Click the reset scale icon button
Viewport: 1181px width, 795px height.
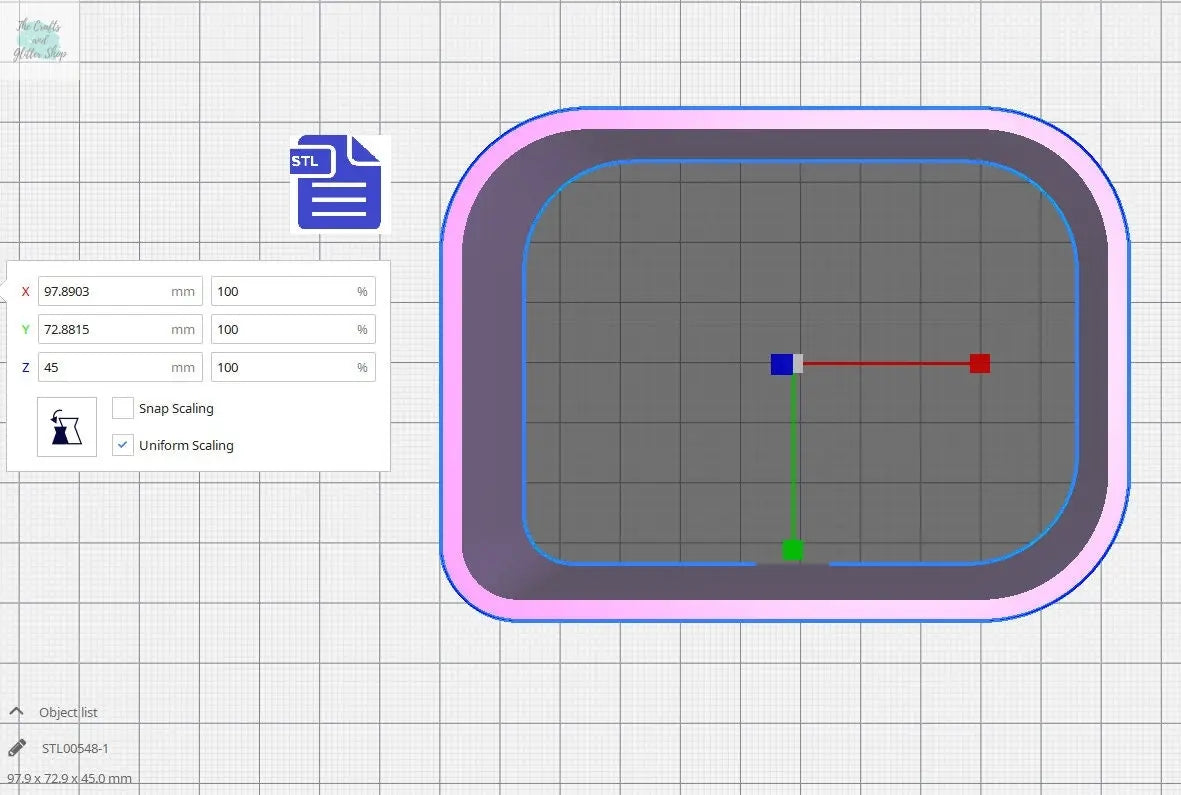pyautogui.click(x=67, y=427)
